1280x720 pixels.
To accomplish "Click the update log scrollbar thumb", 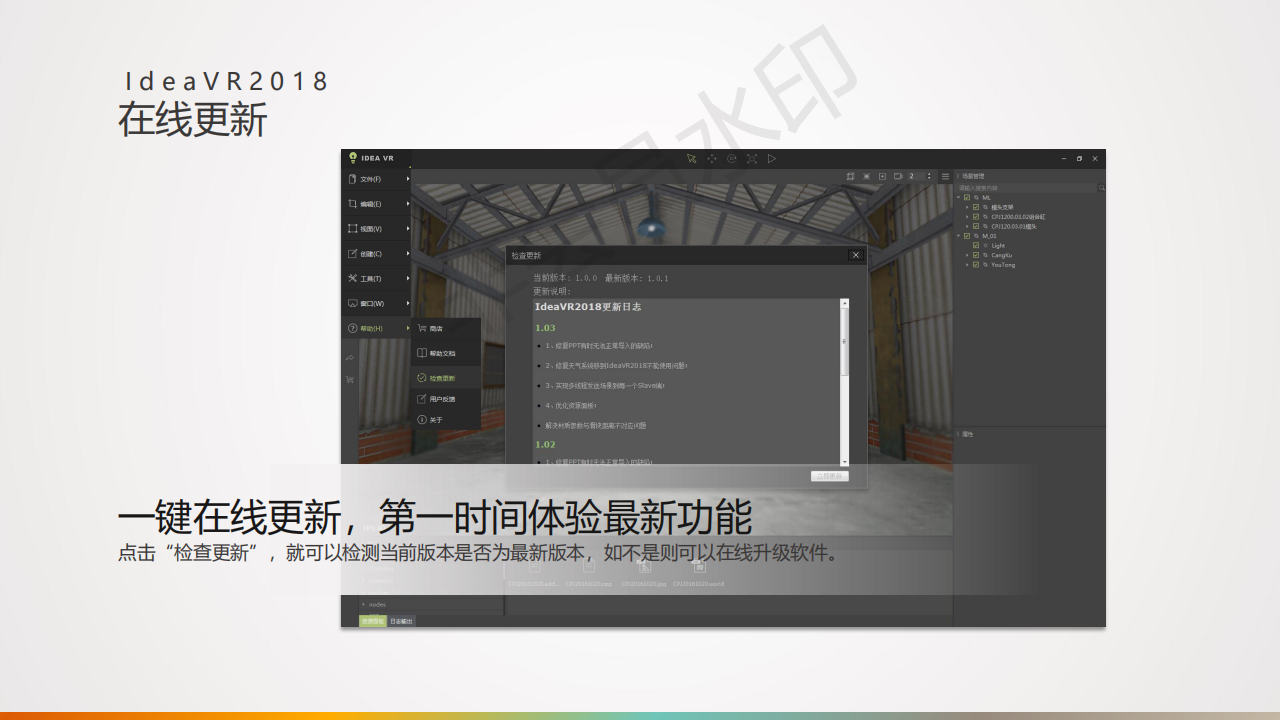I will pyautogui.click(x=845, y=341).
